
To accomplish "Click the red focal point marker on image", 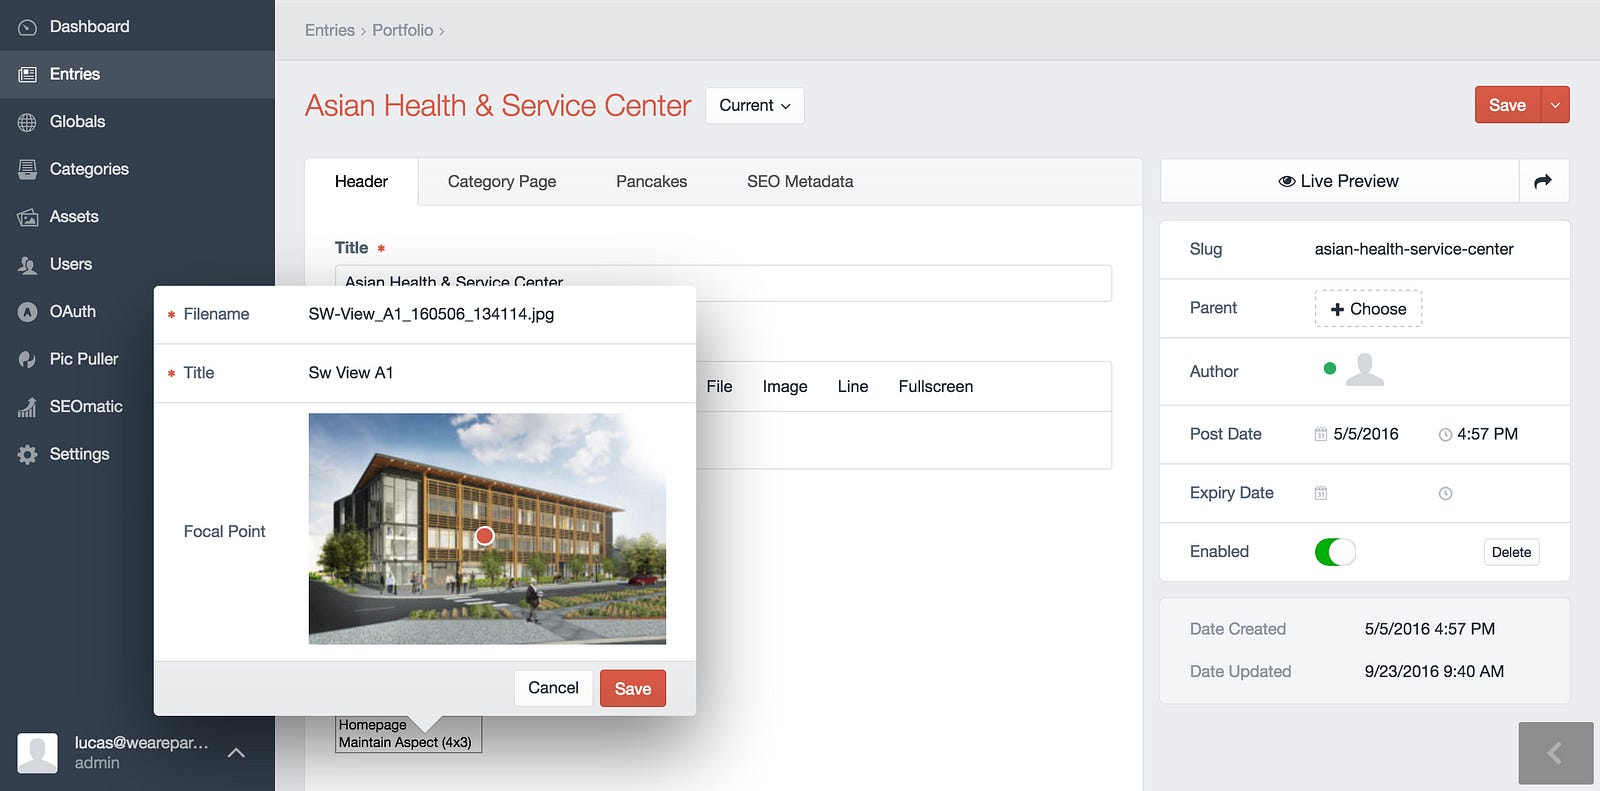I will pyautogui.click(x=485, y=536).
